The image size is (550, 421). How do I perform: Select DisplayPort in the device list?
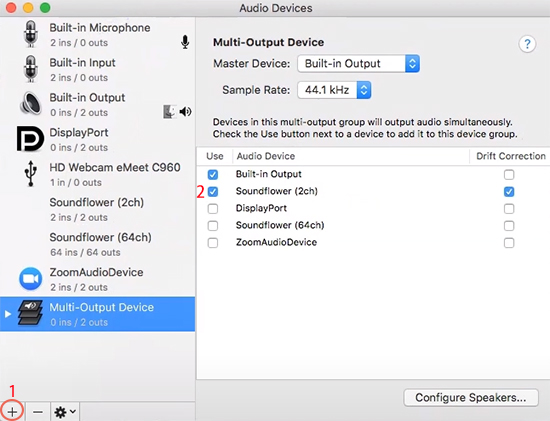(x=98, y=139)
